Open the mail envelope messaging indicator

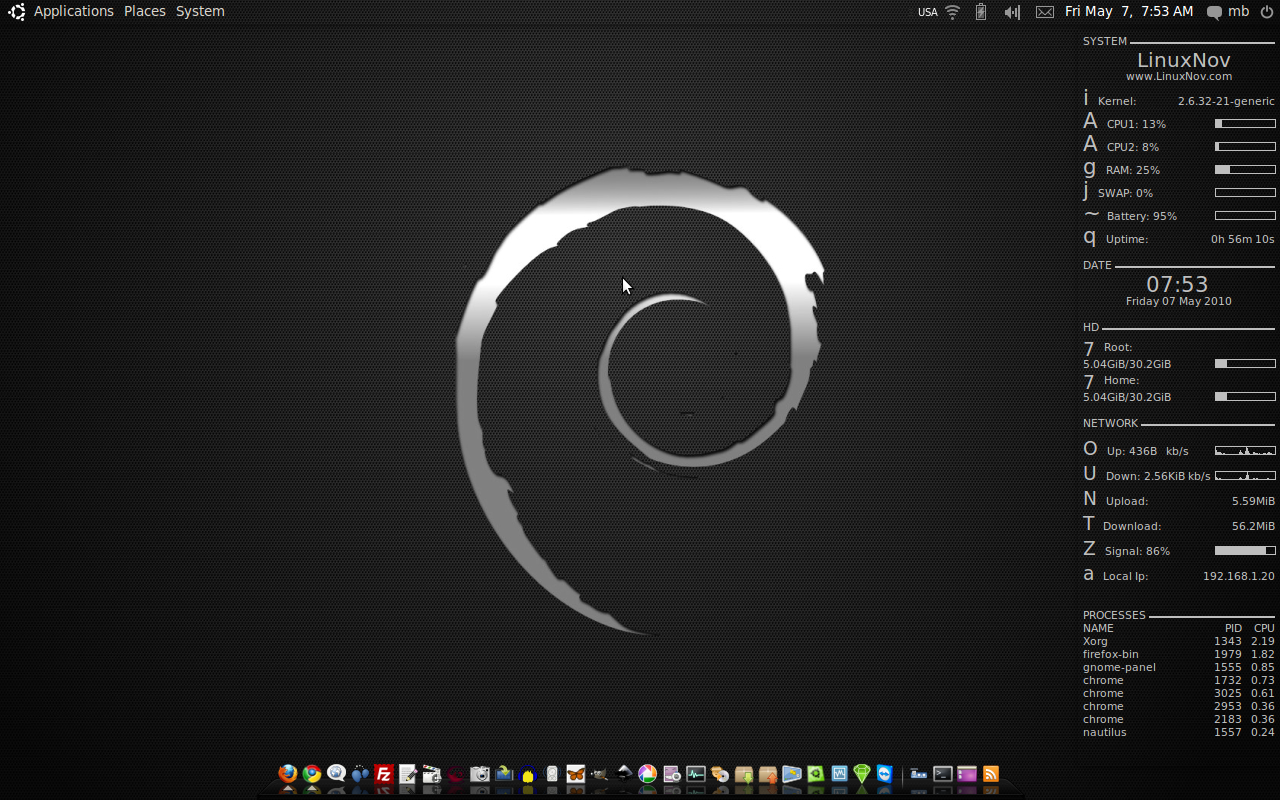(1045, 12)
